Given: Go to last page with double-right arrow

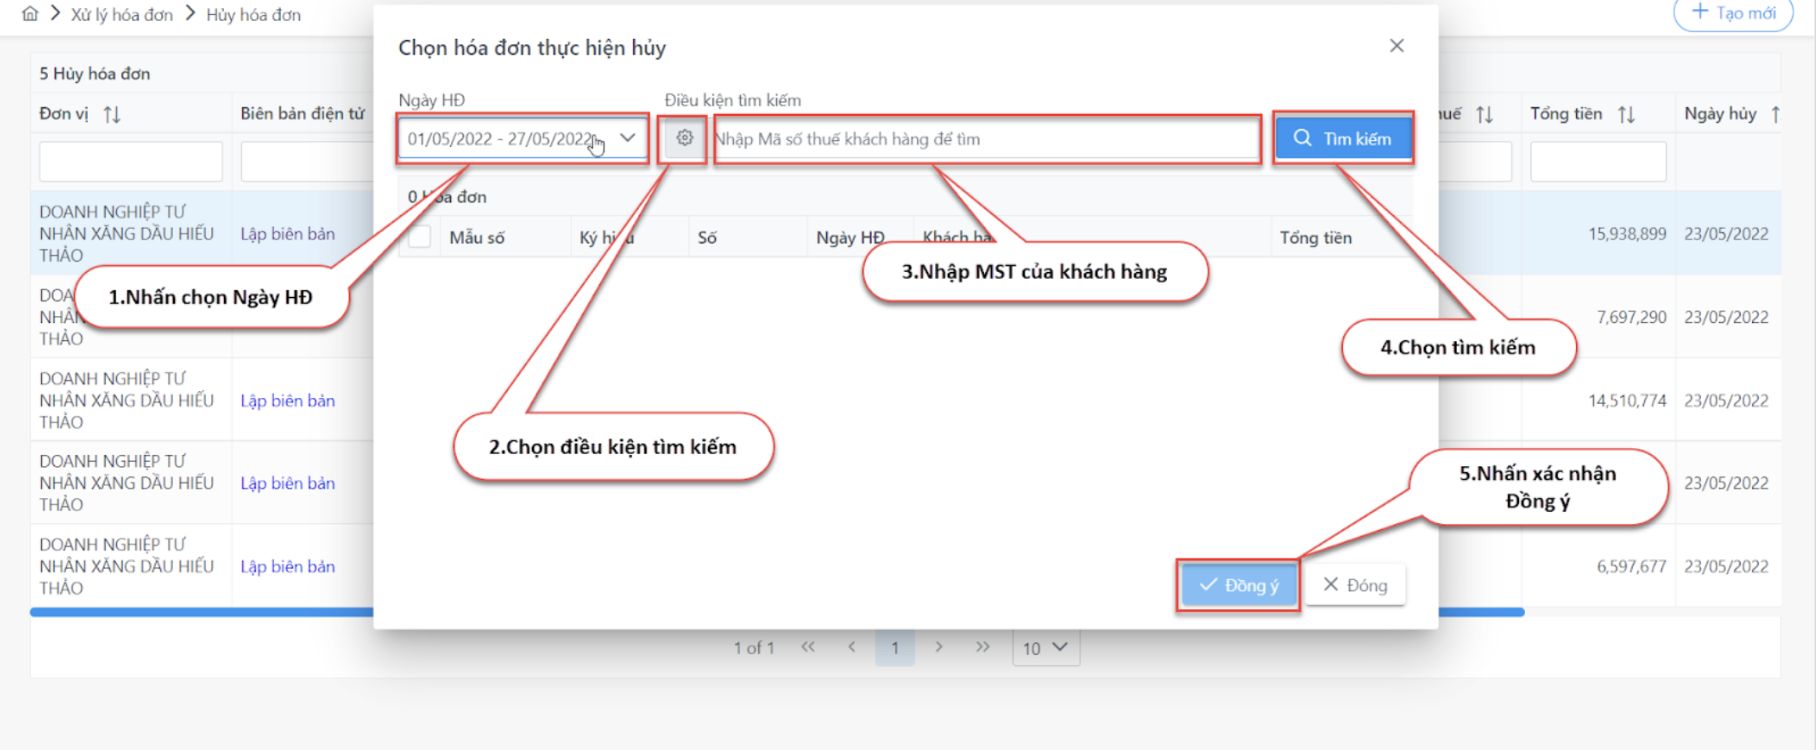Looking at the screenshot, I should [x=983, y=647].
